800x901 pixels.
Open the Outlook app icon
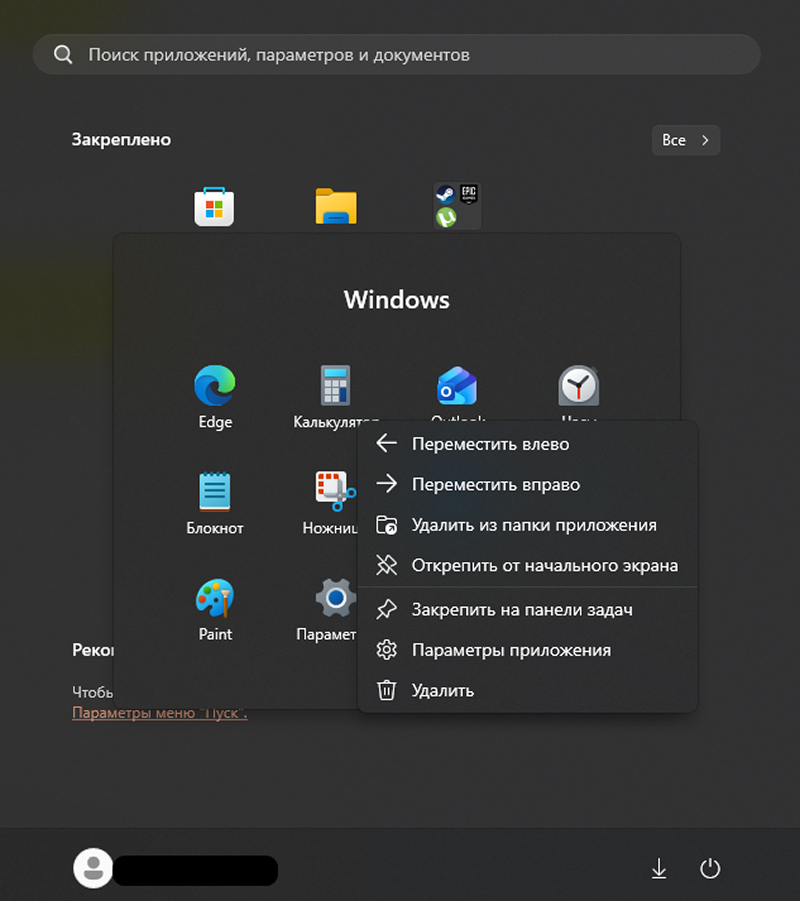(x=457, y=386)
